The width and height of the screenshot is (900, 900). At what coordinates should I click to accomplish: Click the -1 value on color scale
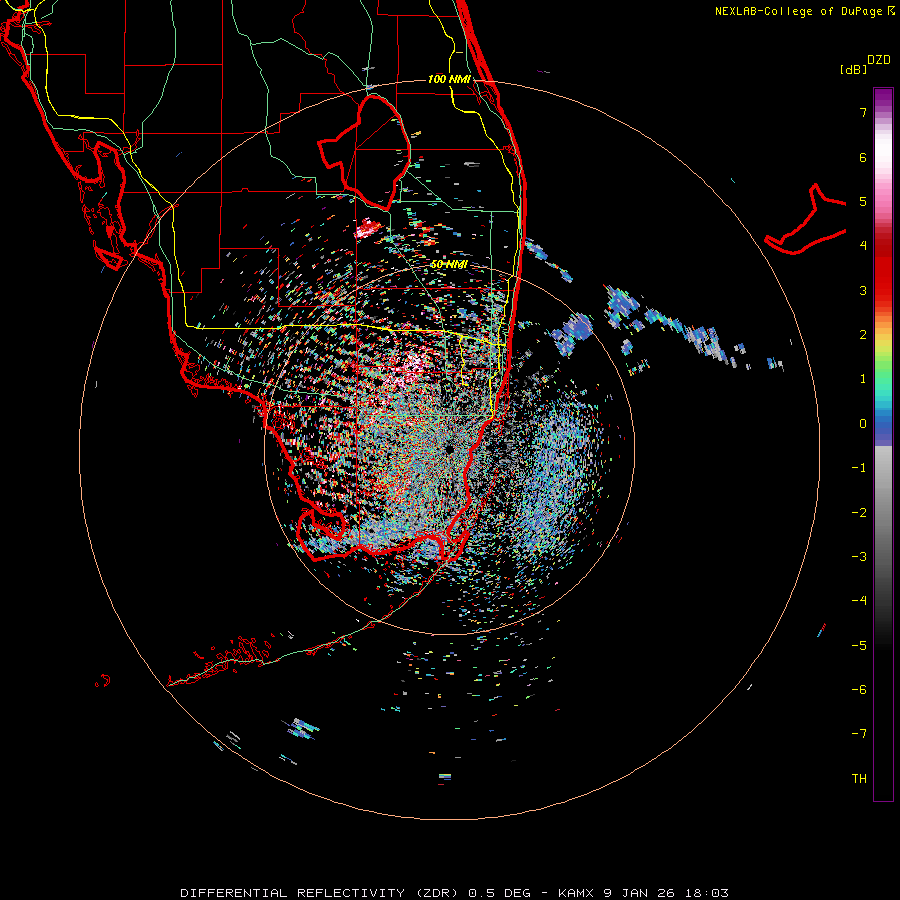pos(859,468)
